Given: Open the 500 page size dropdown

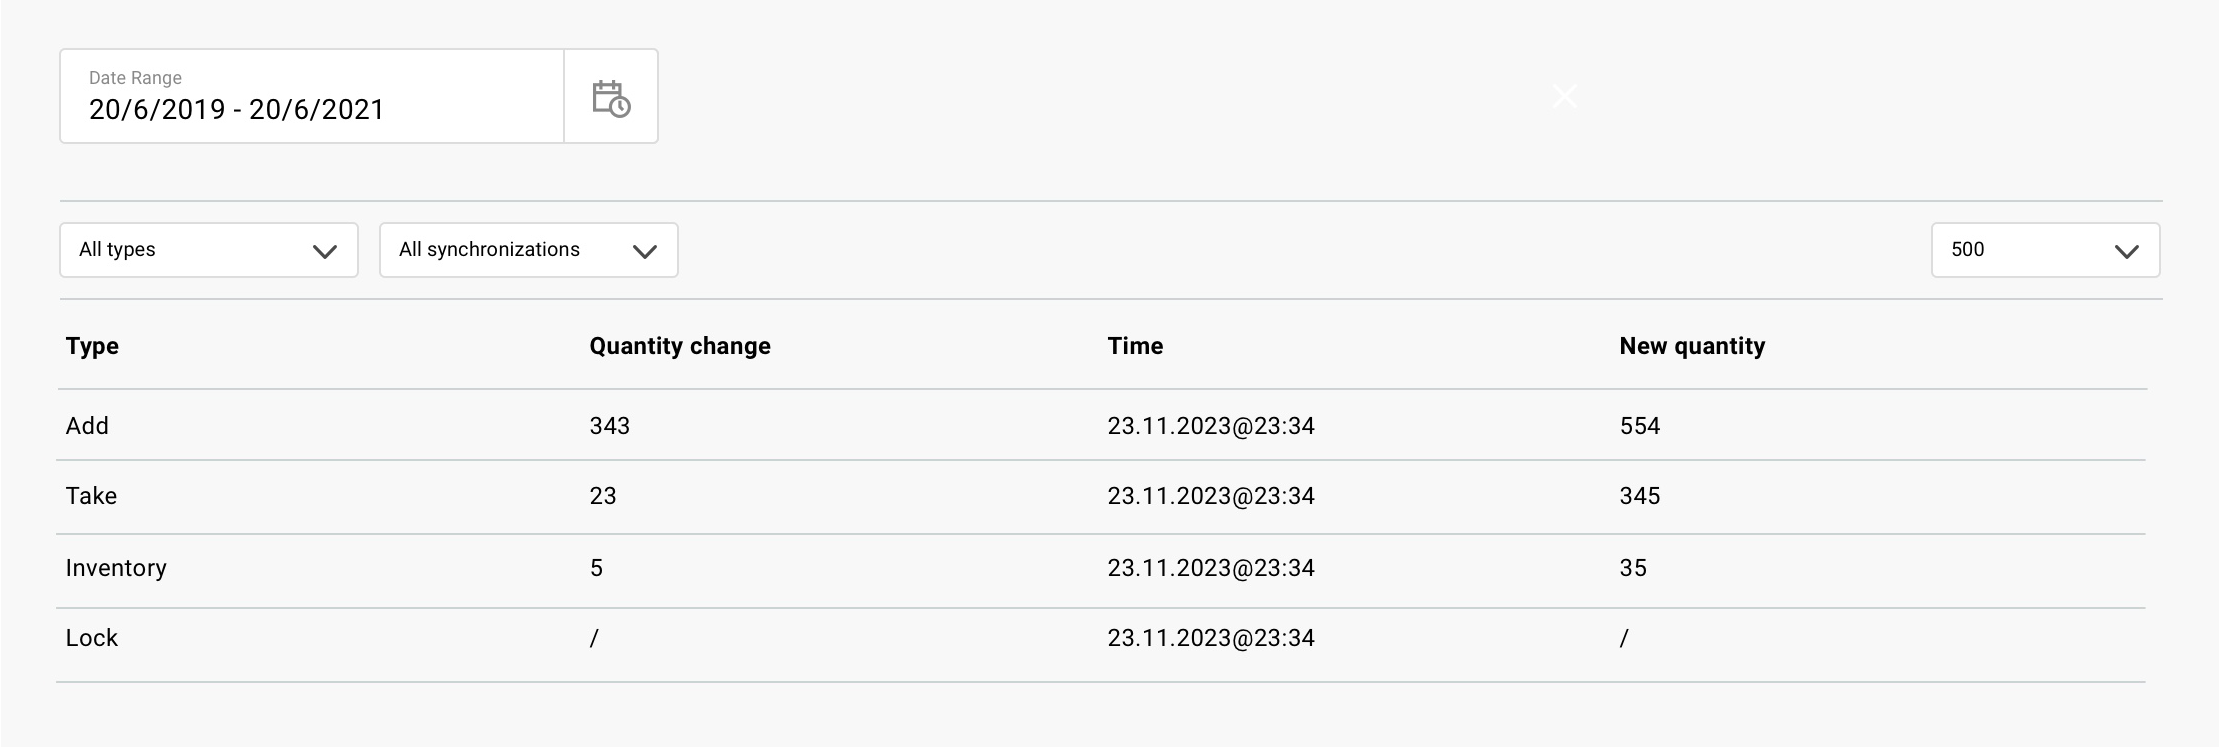Looking at the screenshot, I should pos(2046,250).
